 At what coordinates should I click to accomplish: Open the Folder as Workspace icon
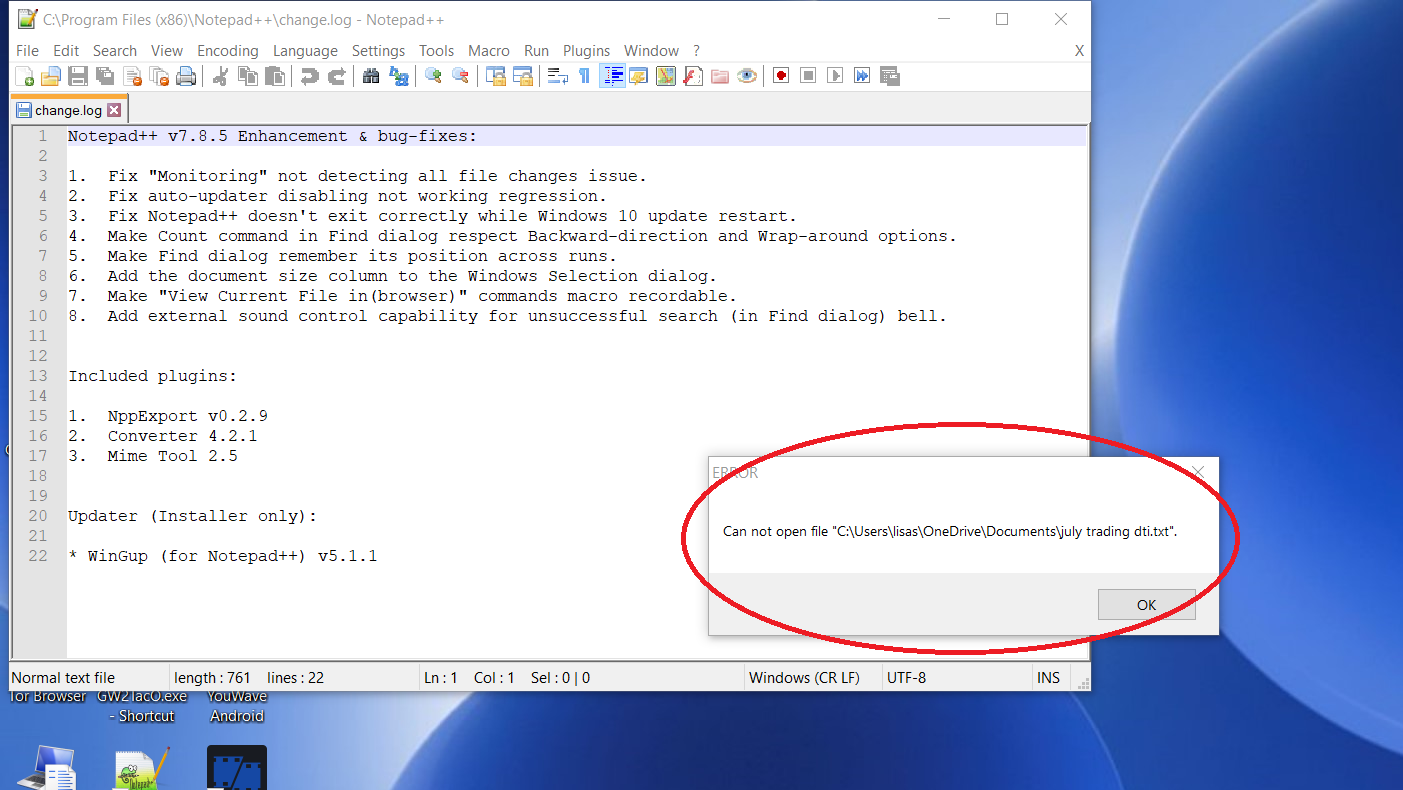(720, 76)
